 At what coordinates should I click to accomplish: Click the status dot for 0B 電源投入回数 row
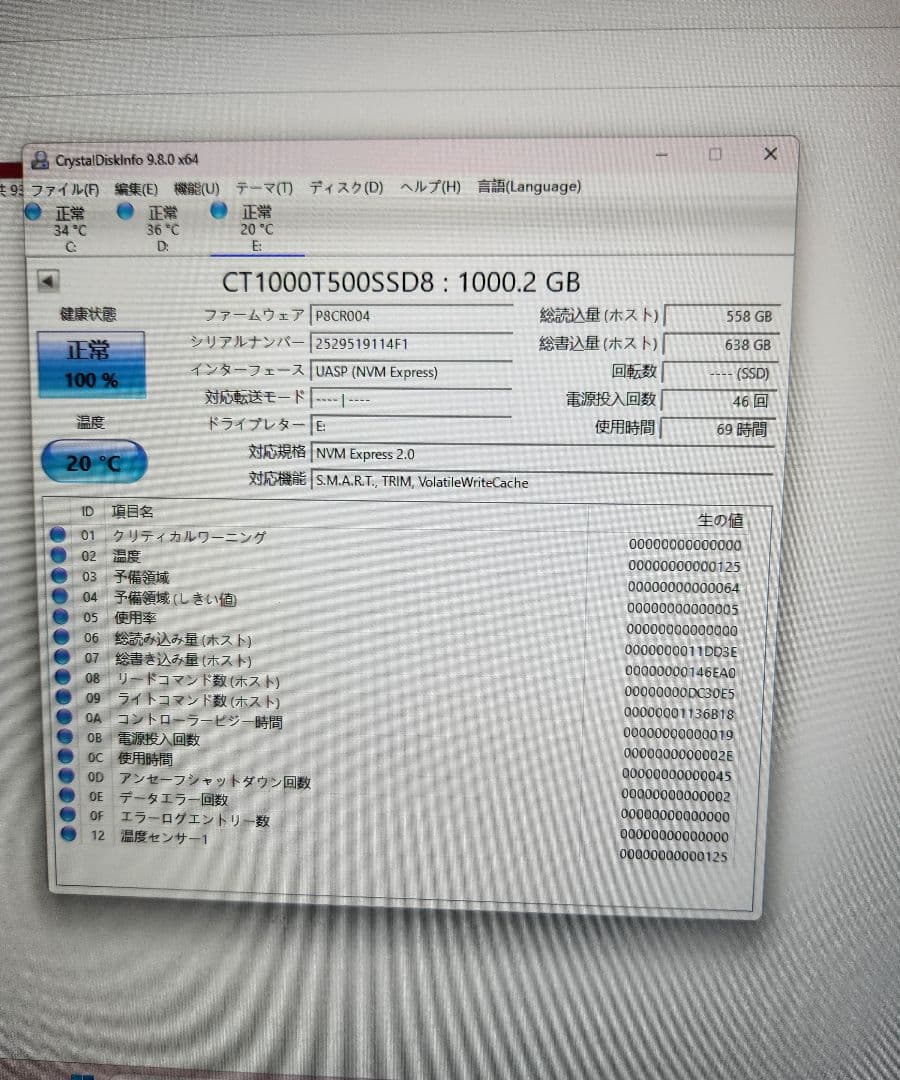point(65,736)
